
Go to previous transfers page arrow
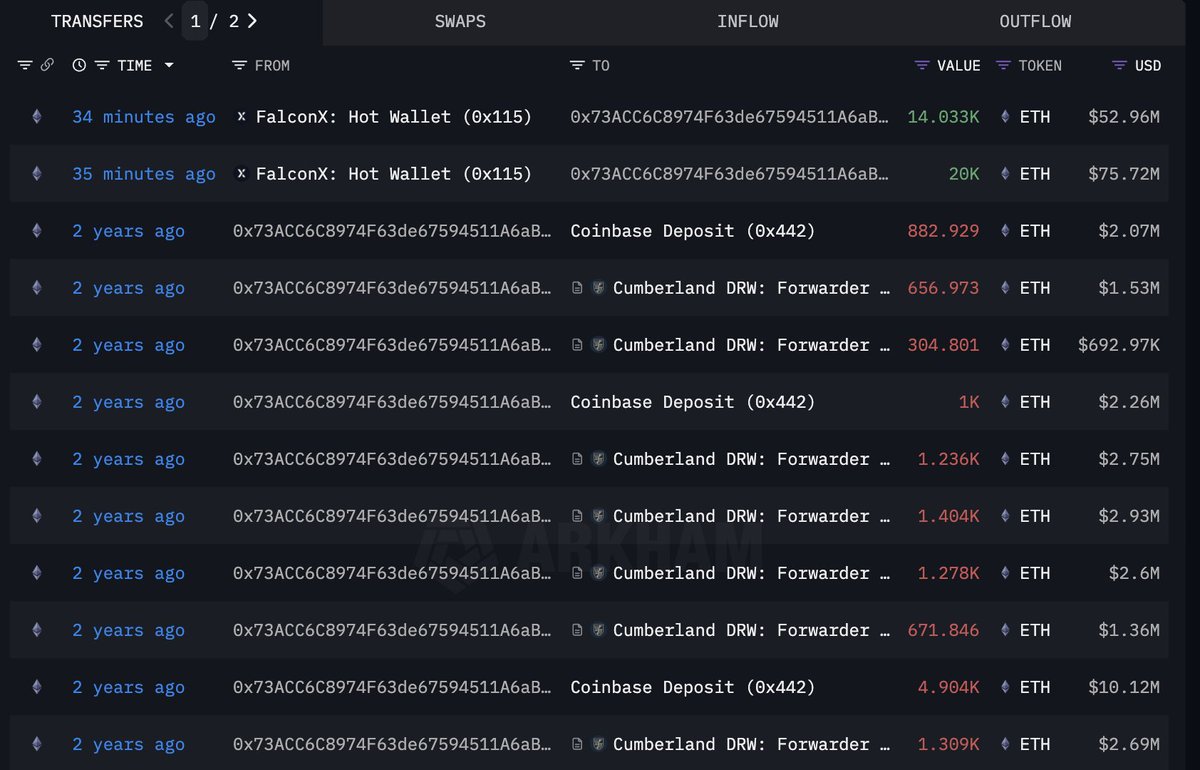[169, 21]
